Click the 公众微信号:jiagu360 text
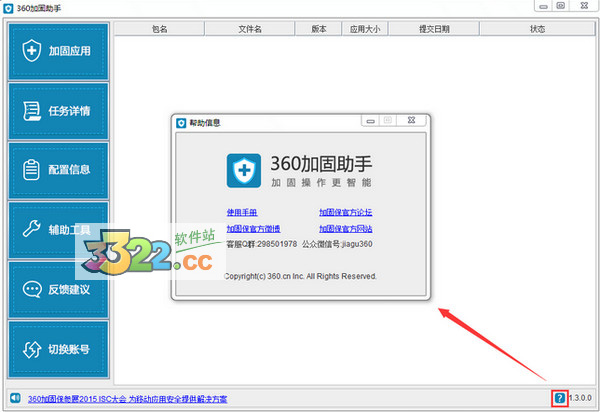Screen dimensions: 600x412 tap(337, 244)
